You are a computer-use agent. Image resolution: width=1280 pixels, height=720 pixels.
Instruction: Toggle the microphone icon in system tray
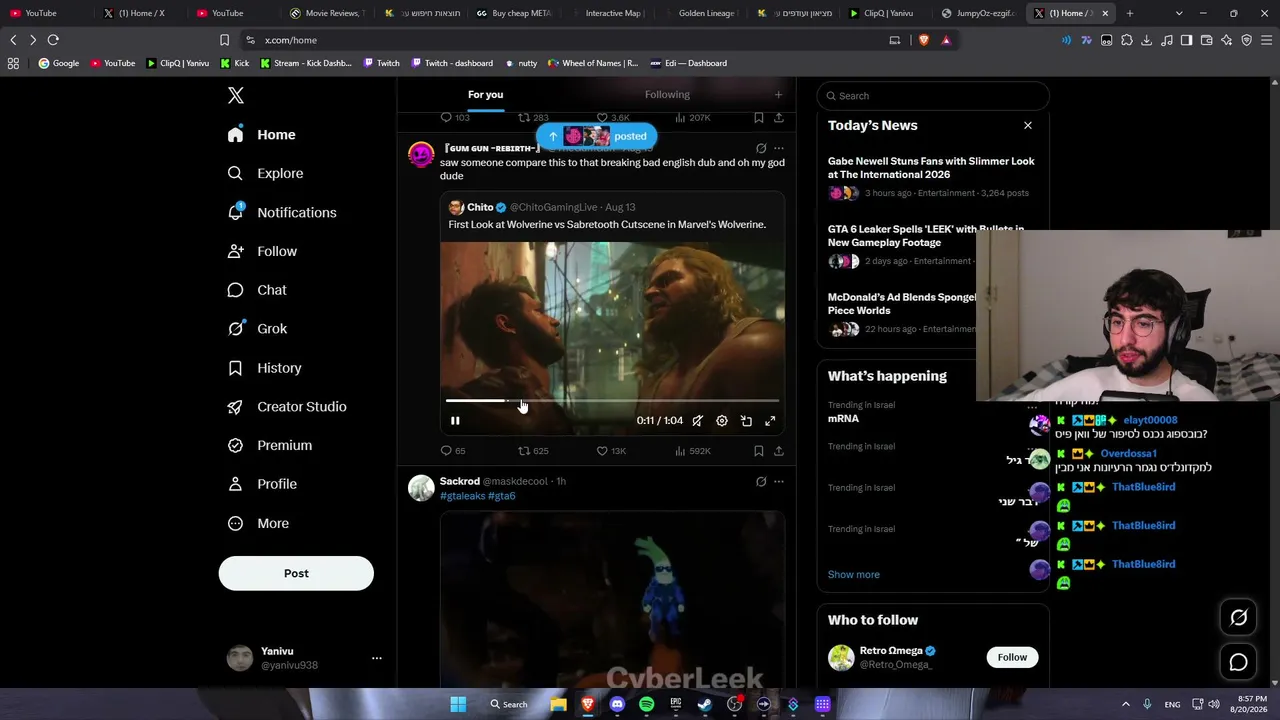(1147, 704)
